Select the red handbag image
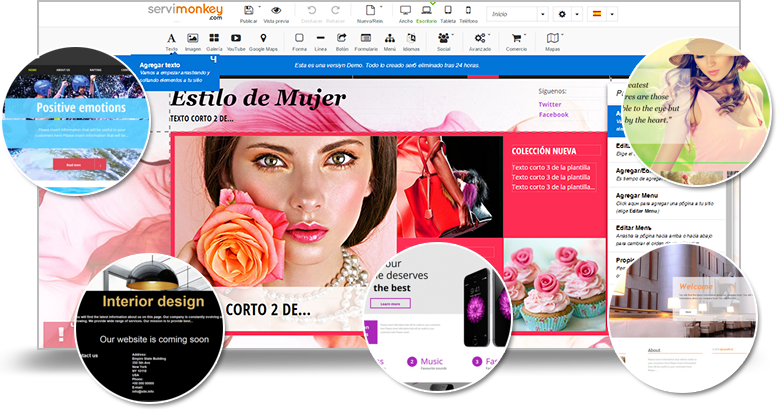777x410 pixels. [x=449, y=187]
